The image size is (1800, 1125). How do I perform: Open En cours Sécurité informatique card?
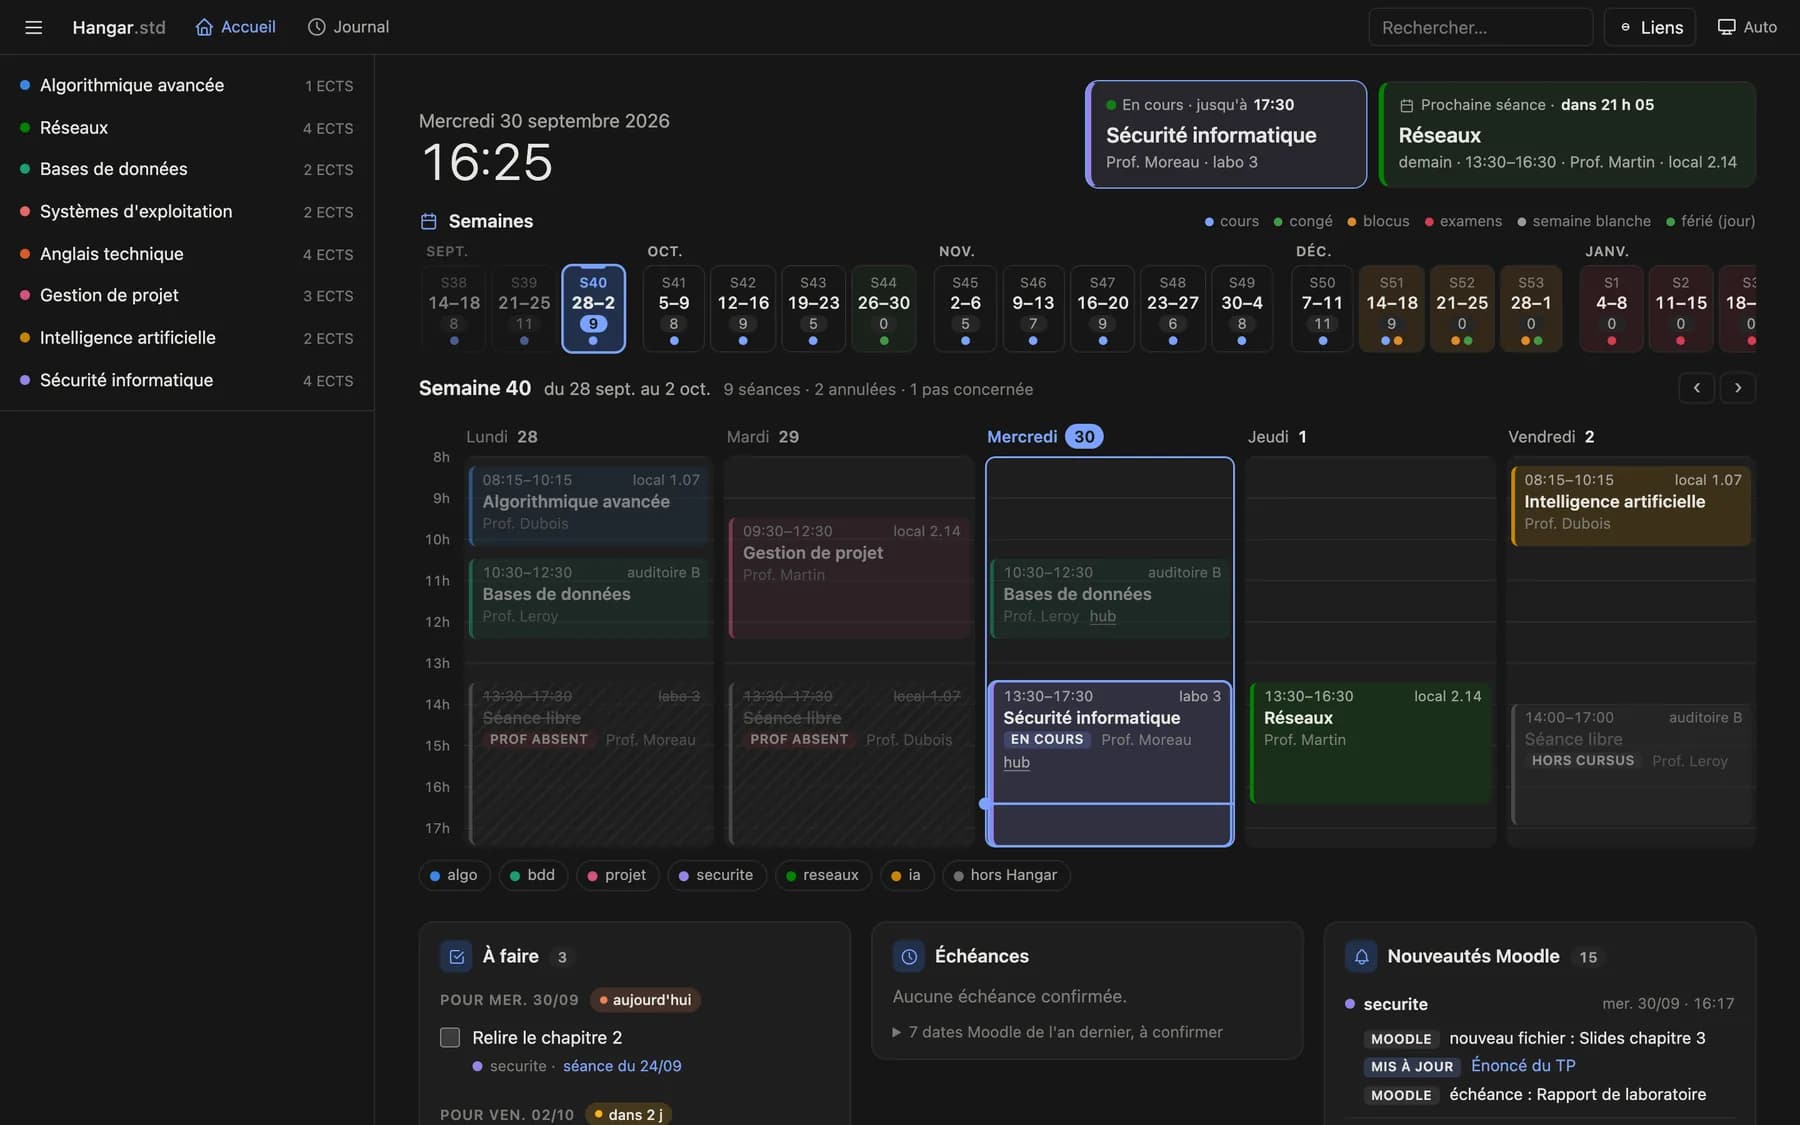1226,134
